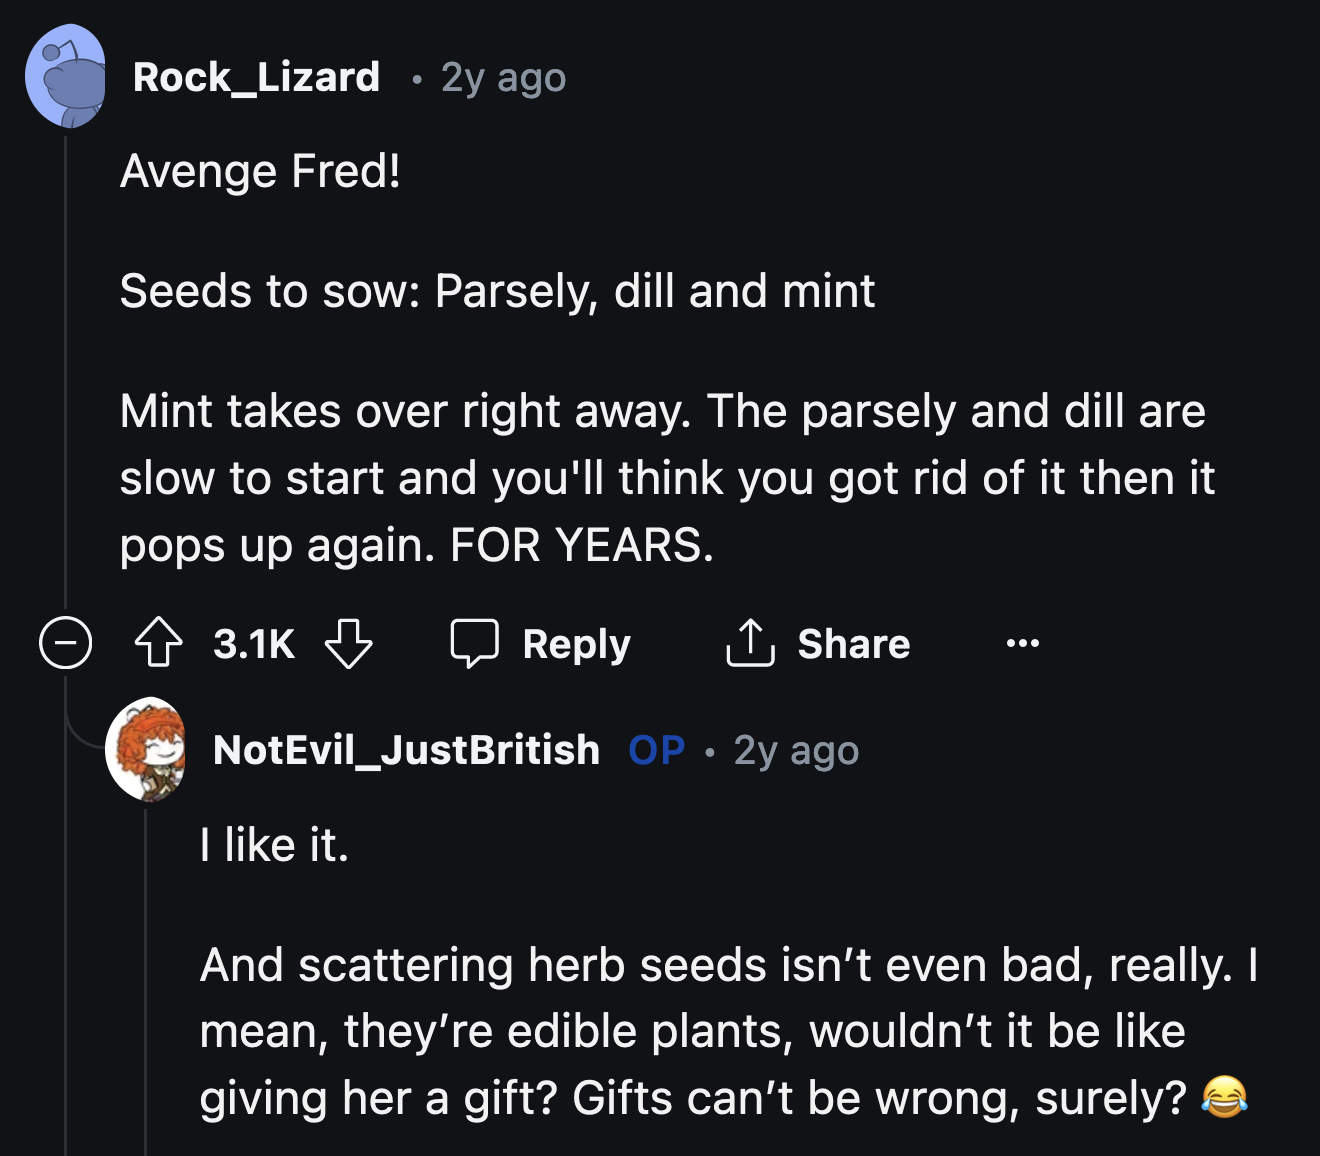Viewport: 1320px width, 1156px height.
Task: Click vertical thread line below Rock_Lizard's avatar
Action: [x=66, y=370]
